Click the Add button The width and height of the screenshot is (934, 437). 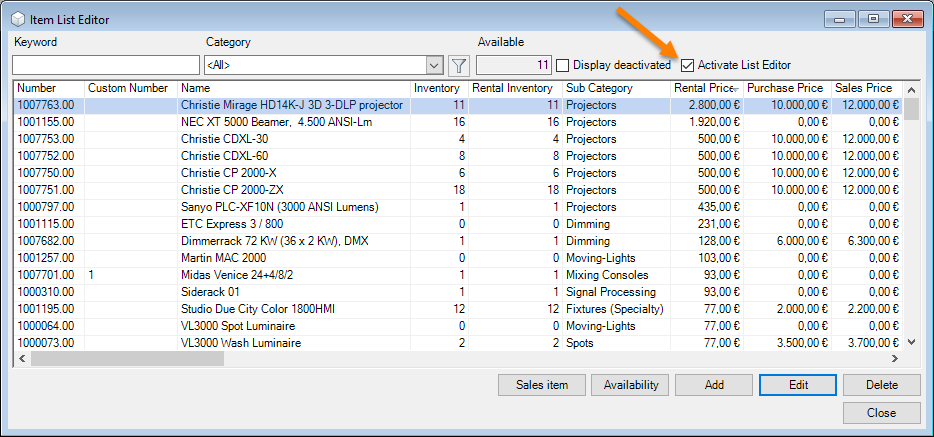714,385
